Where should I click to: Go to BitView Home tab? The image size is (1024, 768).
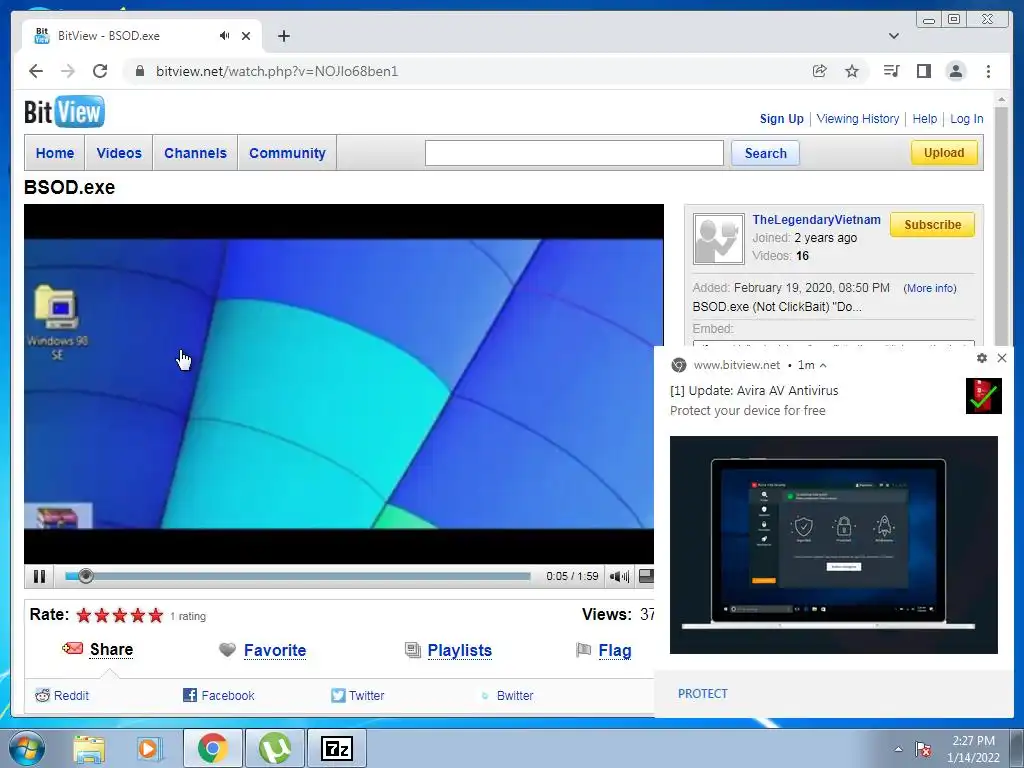point(55,153)
